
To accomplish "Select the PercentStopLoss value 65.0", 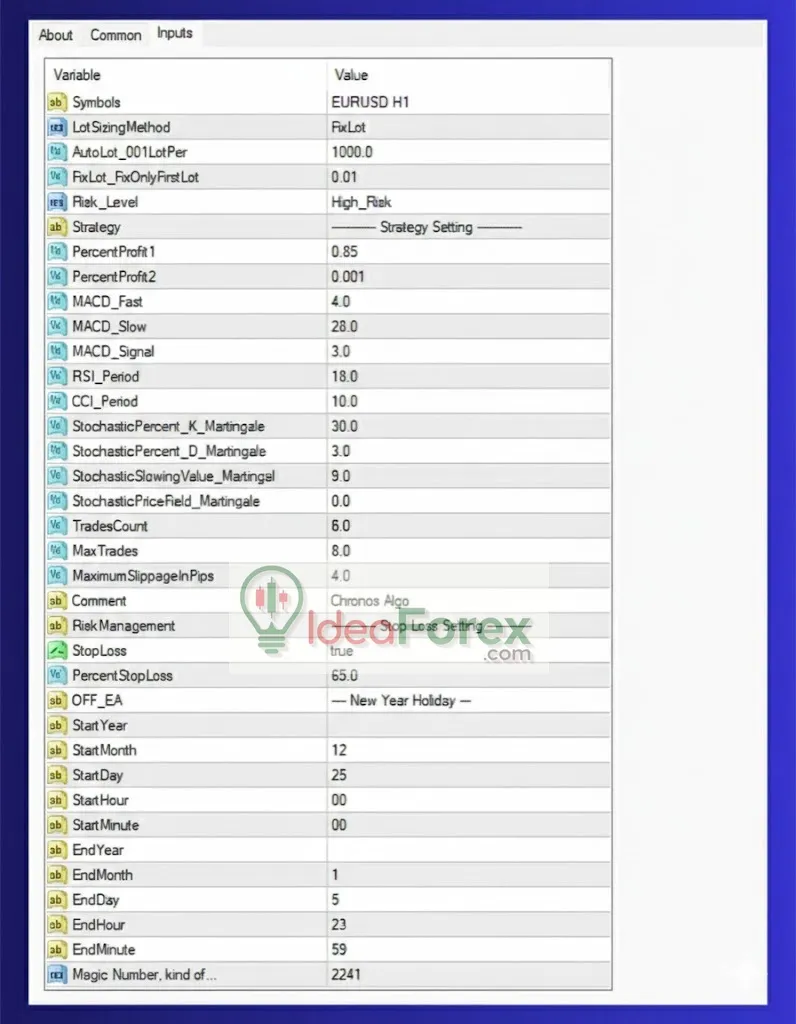I will click(x=344, y=675).
